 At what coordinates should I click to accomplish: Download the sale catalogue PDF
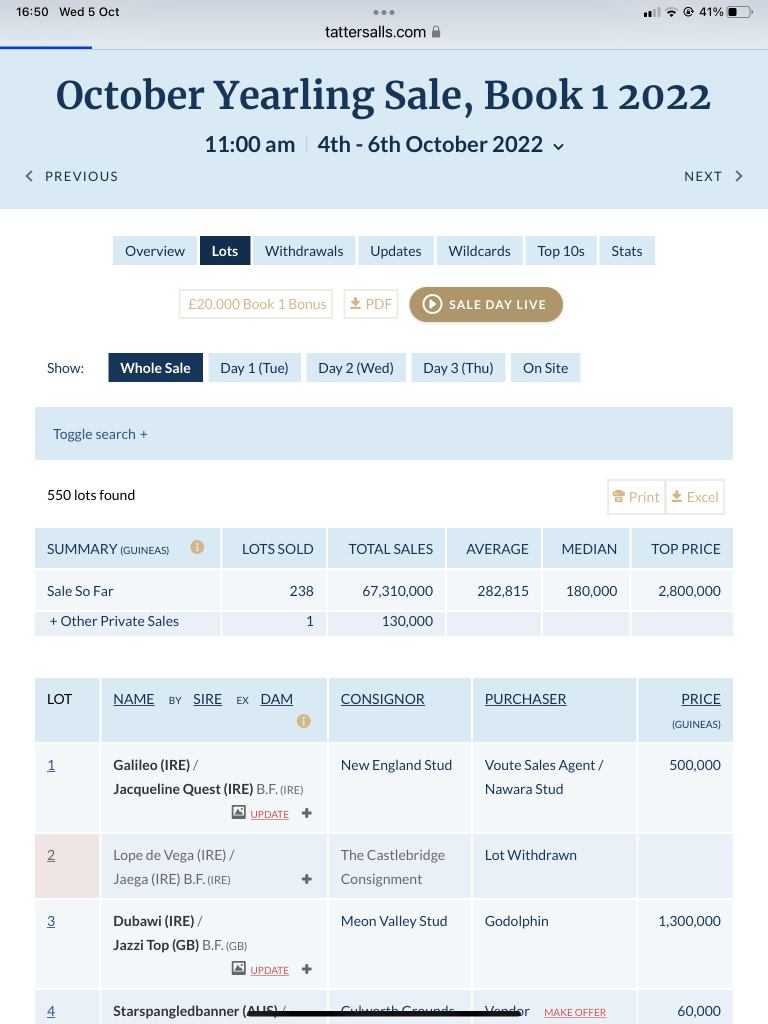tap(370, 304)
